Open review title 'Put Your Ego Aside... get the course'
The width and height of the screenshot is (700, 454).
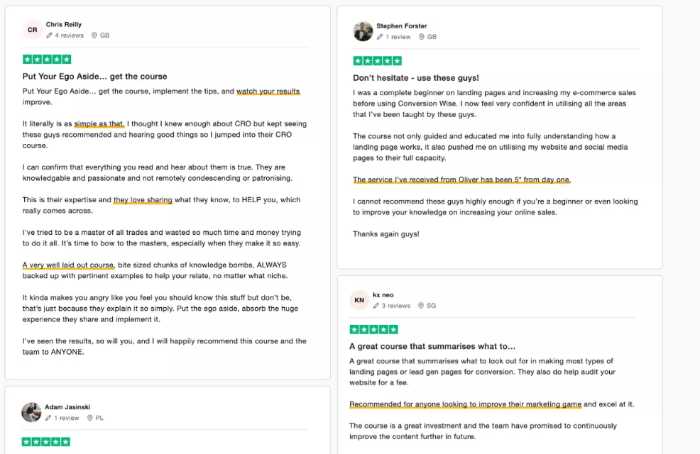[x=95, y=76]
